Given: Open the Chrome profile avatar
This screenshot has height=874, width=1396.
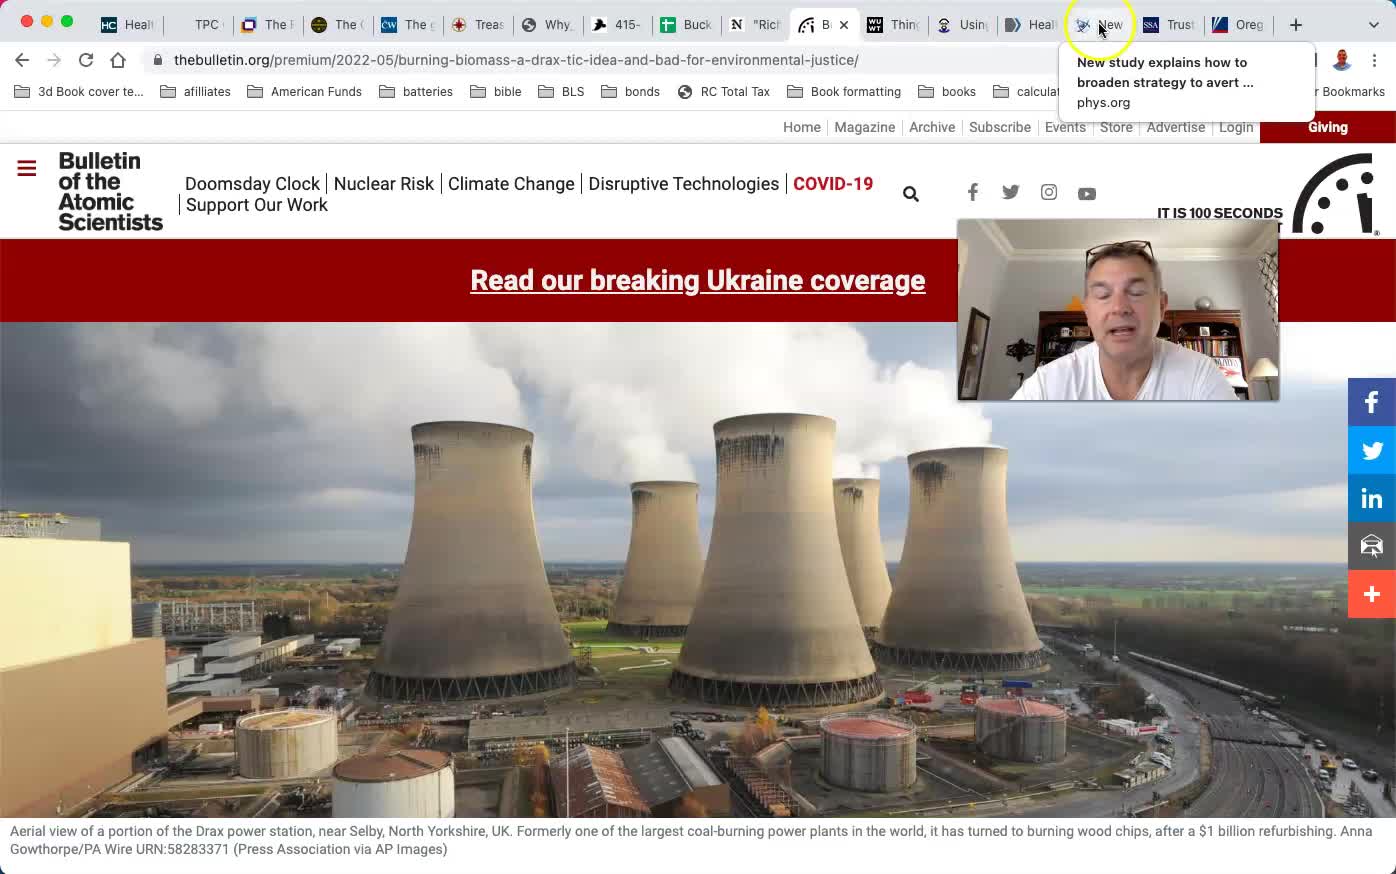Looking at the screenshot, I should (1342, 60).
